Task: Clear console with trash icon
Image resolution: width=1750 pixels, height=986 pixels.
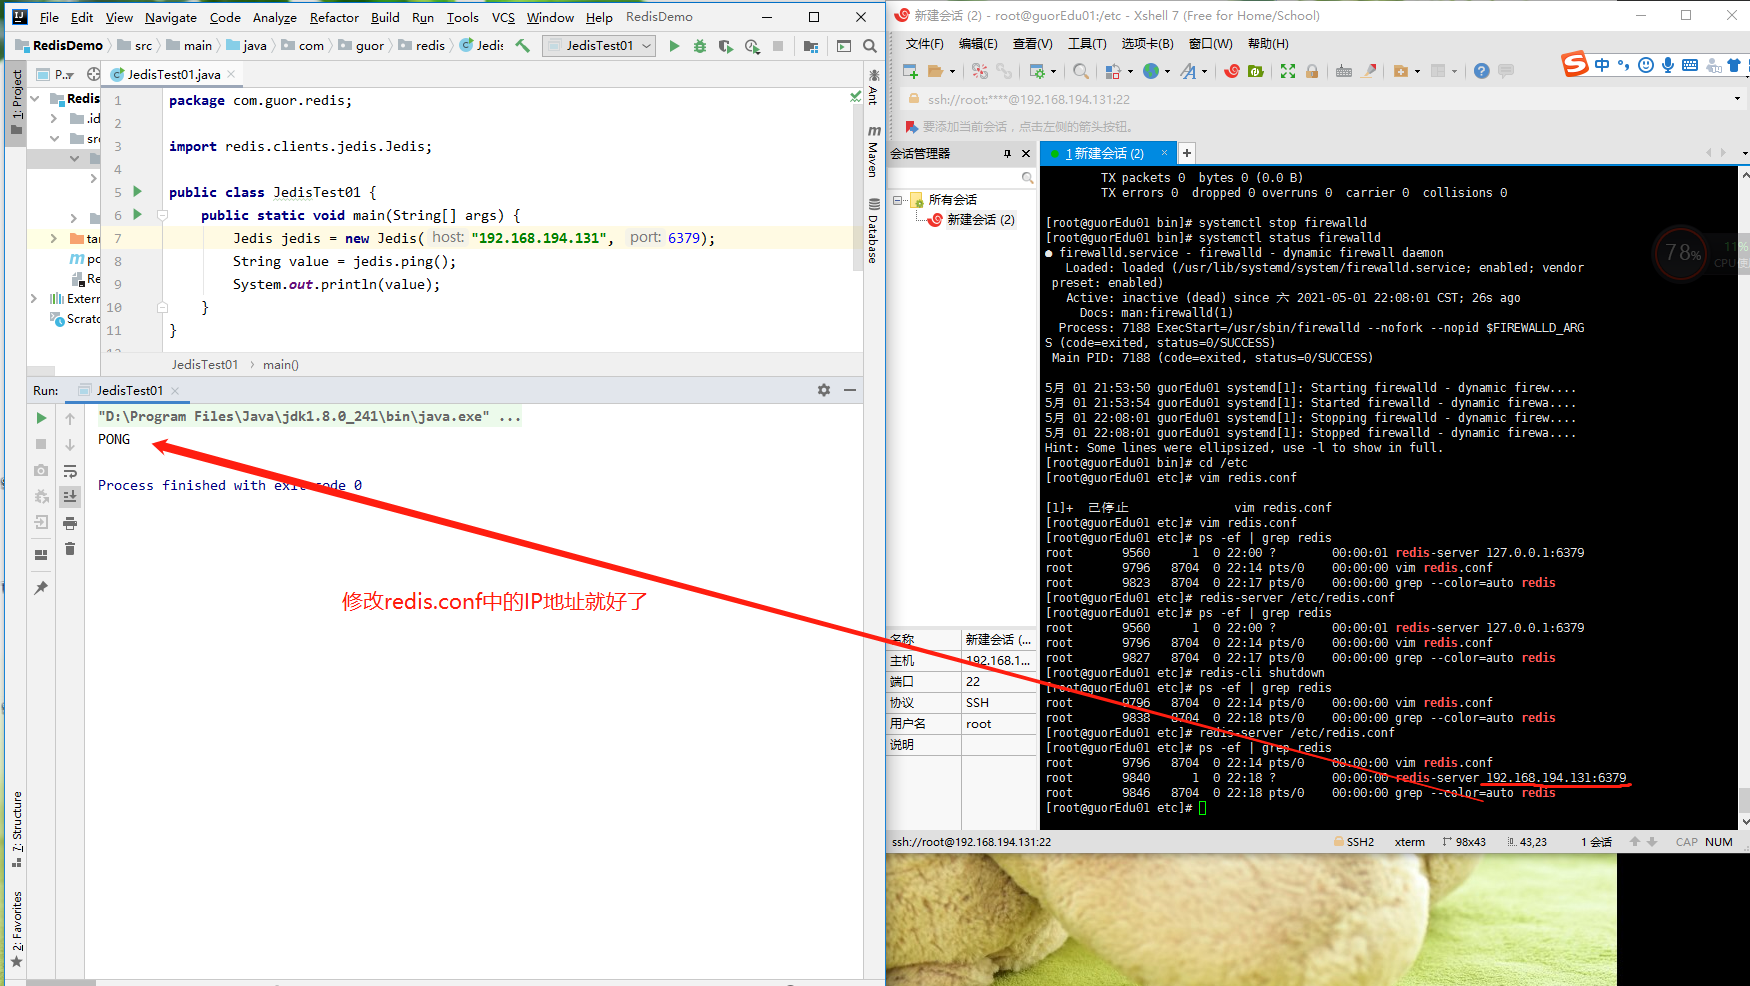Action: 70,549
